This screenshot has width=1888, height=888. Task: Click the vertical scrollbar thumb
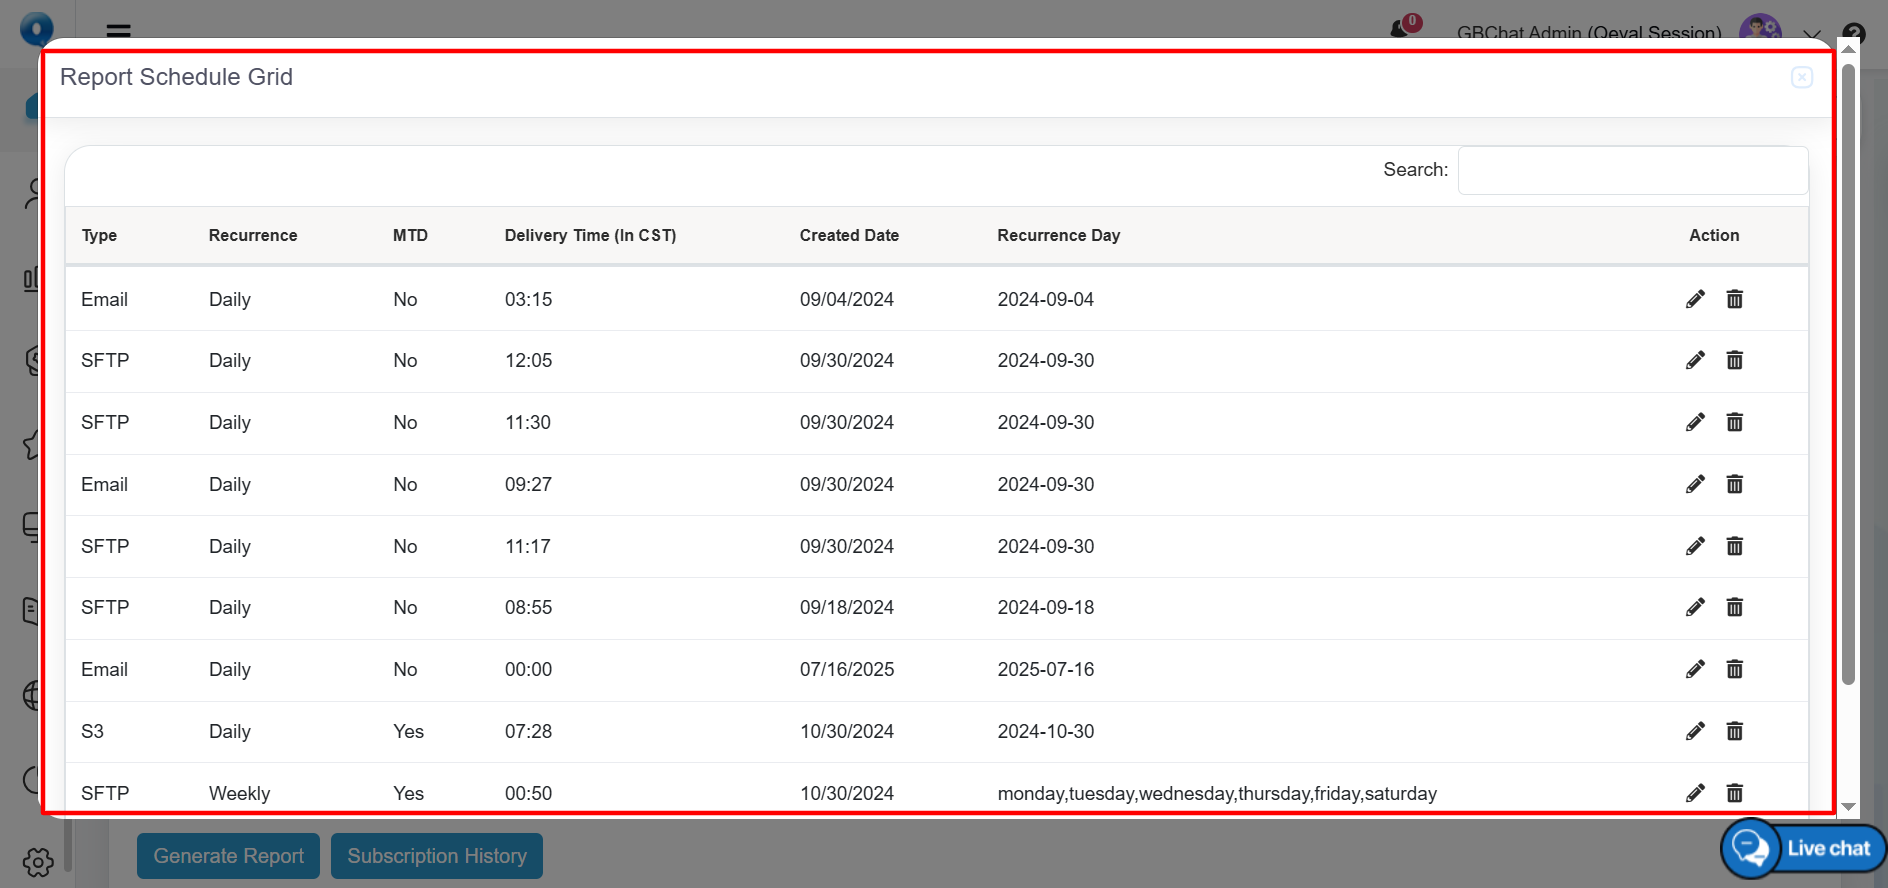click(x=1848, y=375)
